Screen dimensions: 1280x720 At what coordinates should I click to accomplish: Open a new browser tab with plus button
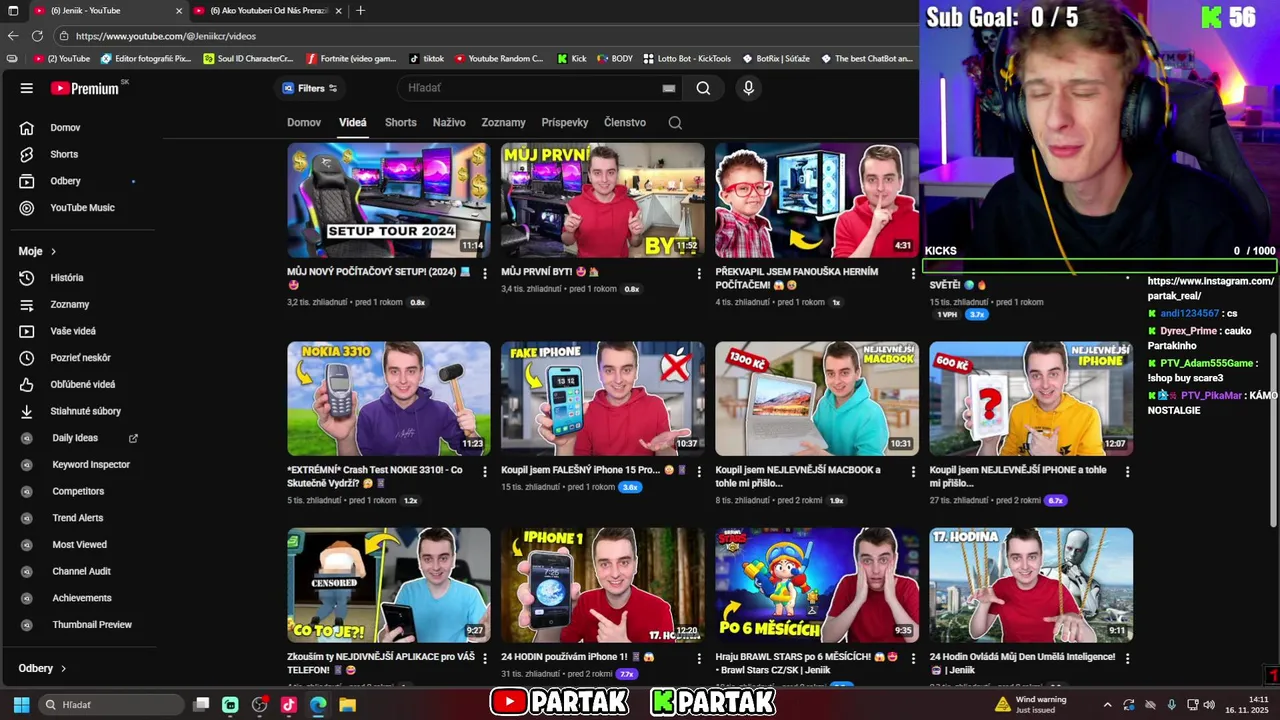coord(360,11)
